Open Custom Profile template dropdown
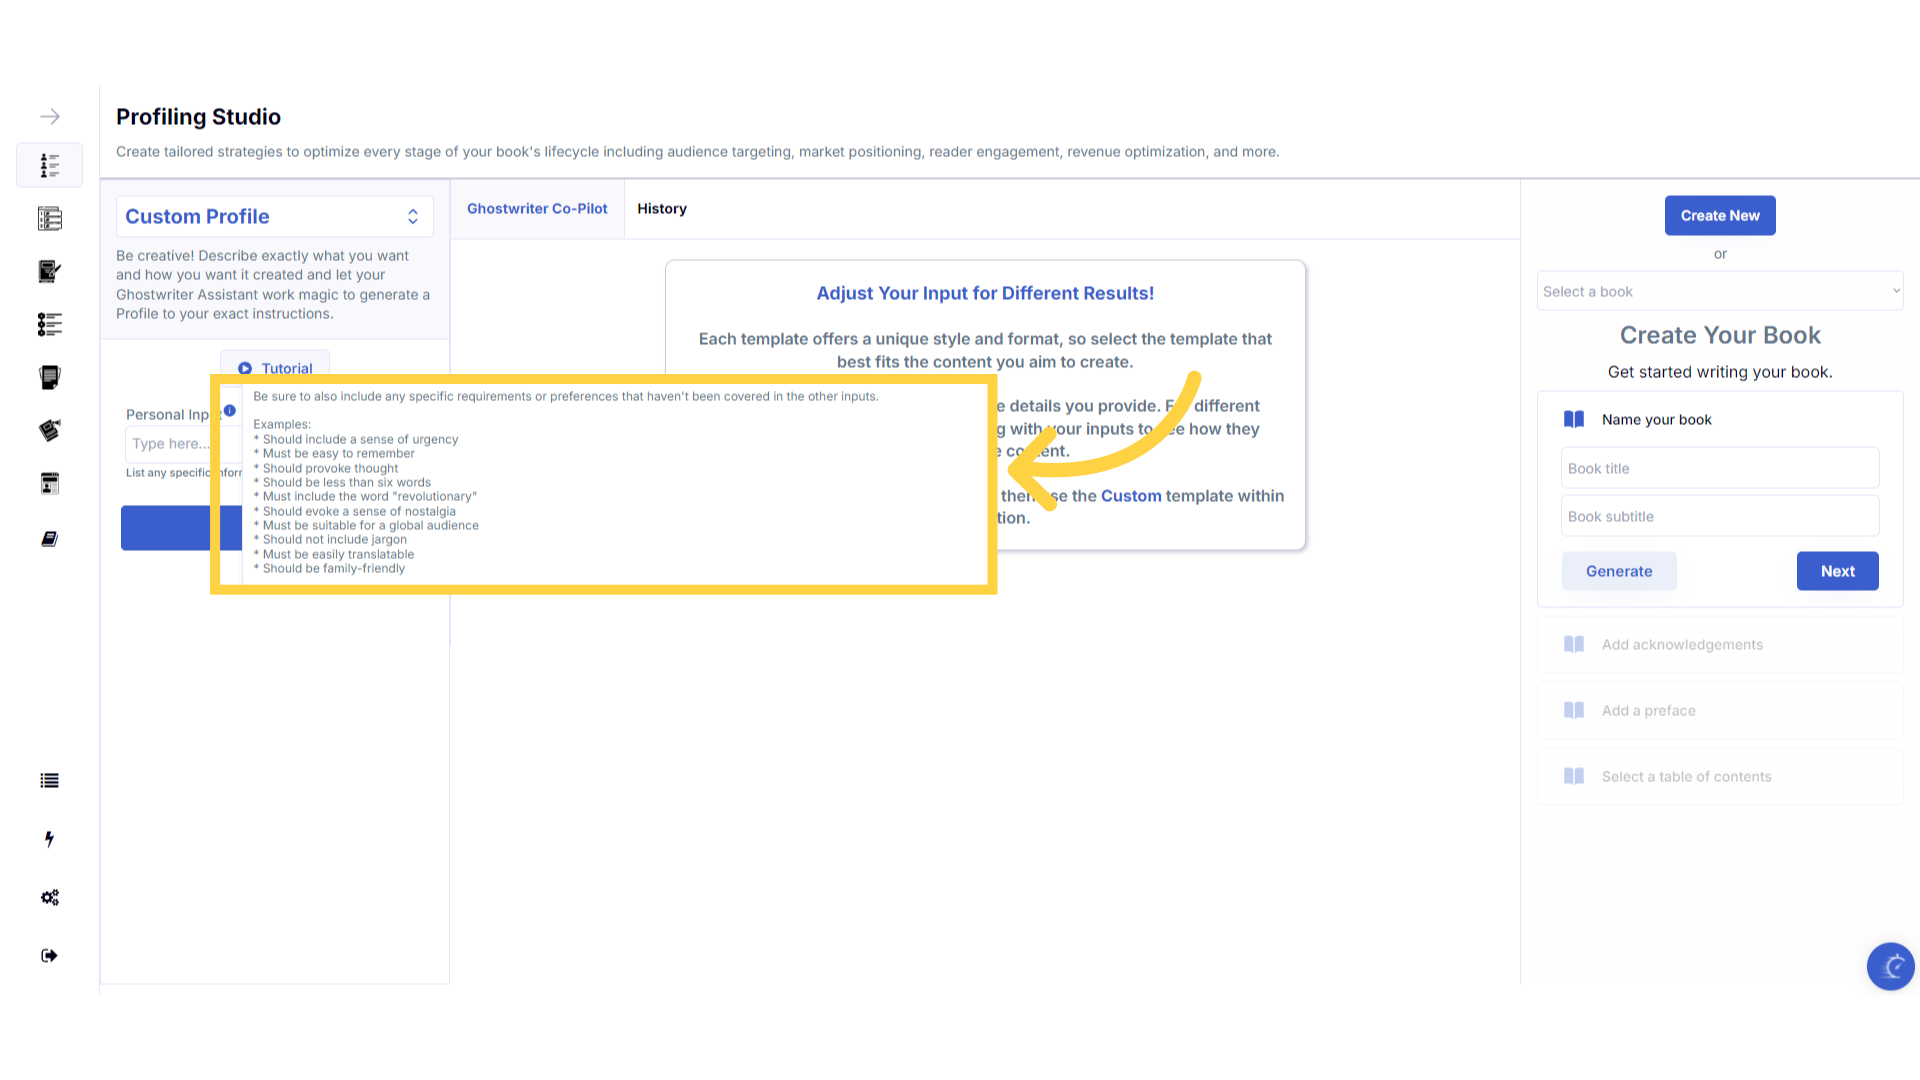 (x=274, y=217)
